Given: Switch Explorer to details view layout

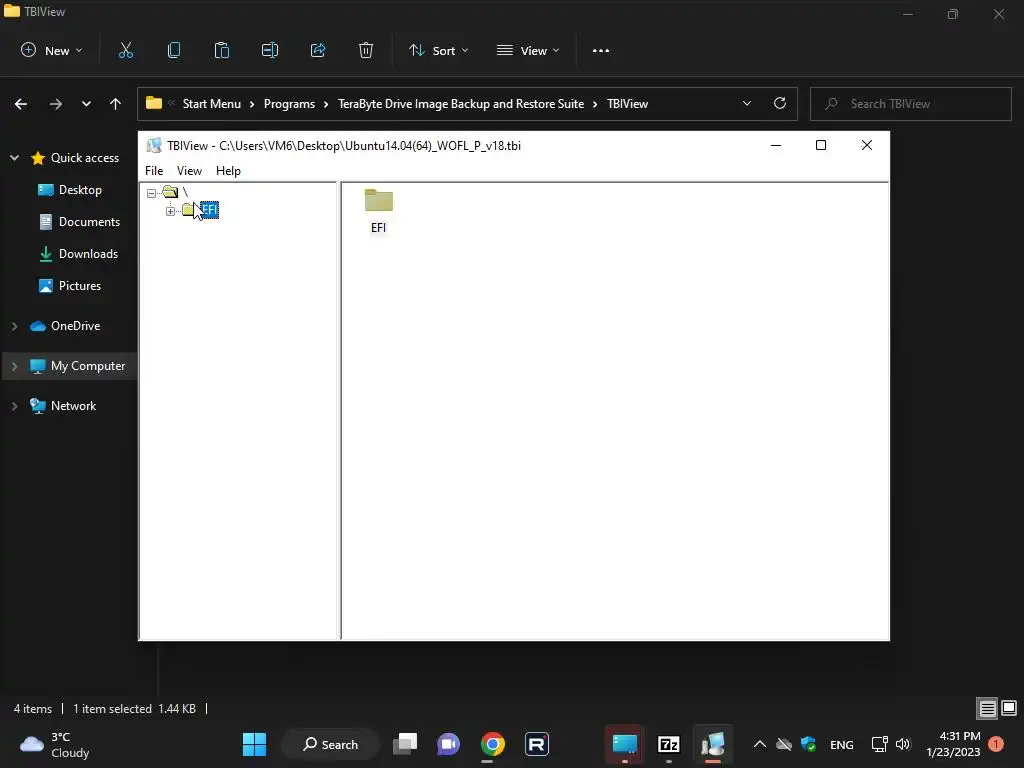Looking at the screenshot, I should (987, 709).
